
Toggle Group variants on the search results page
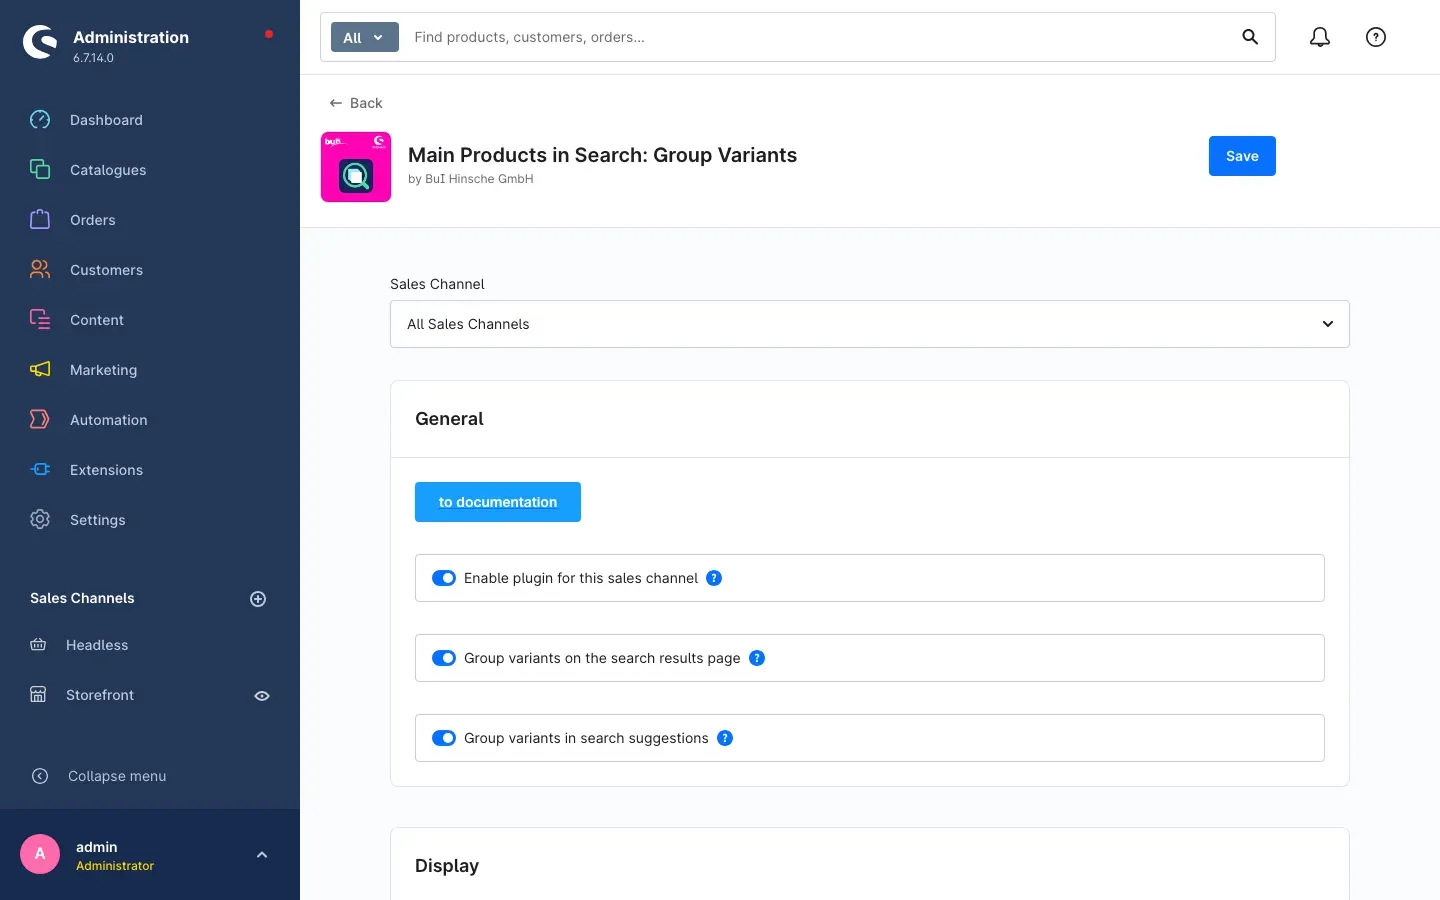click(444, 658)
